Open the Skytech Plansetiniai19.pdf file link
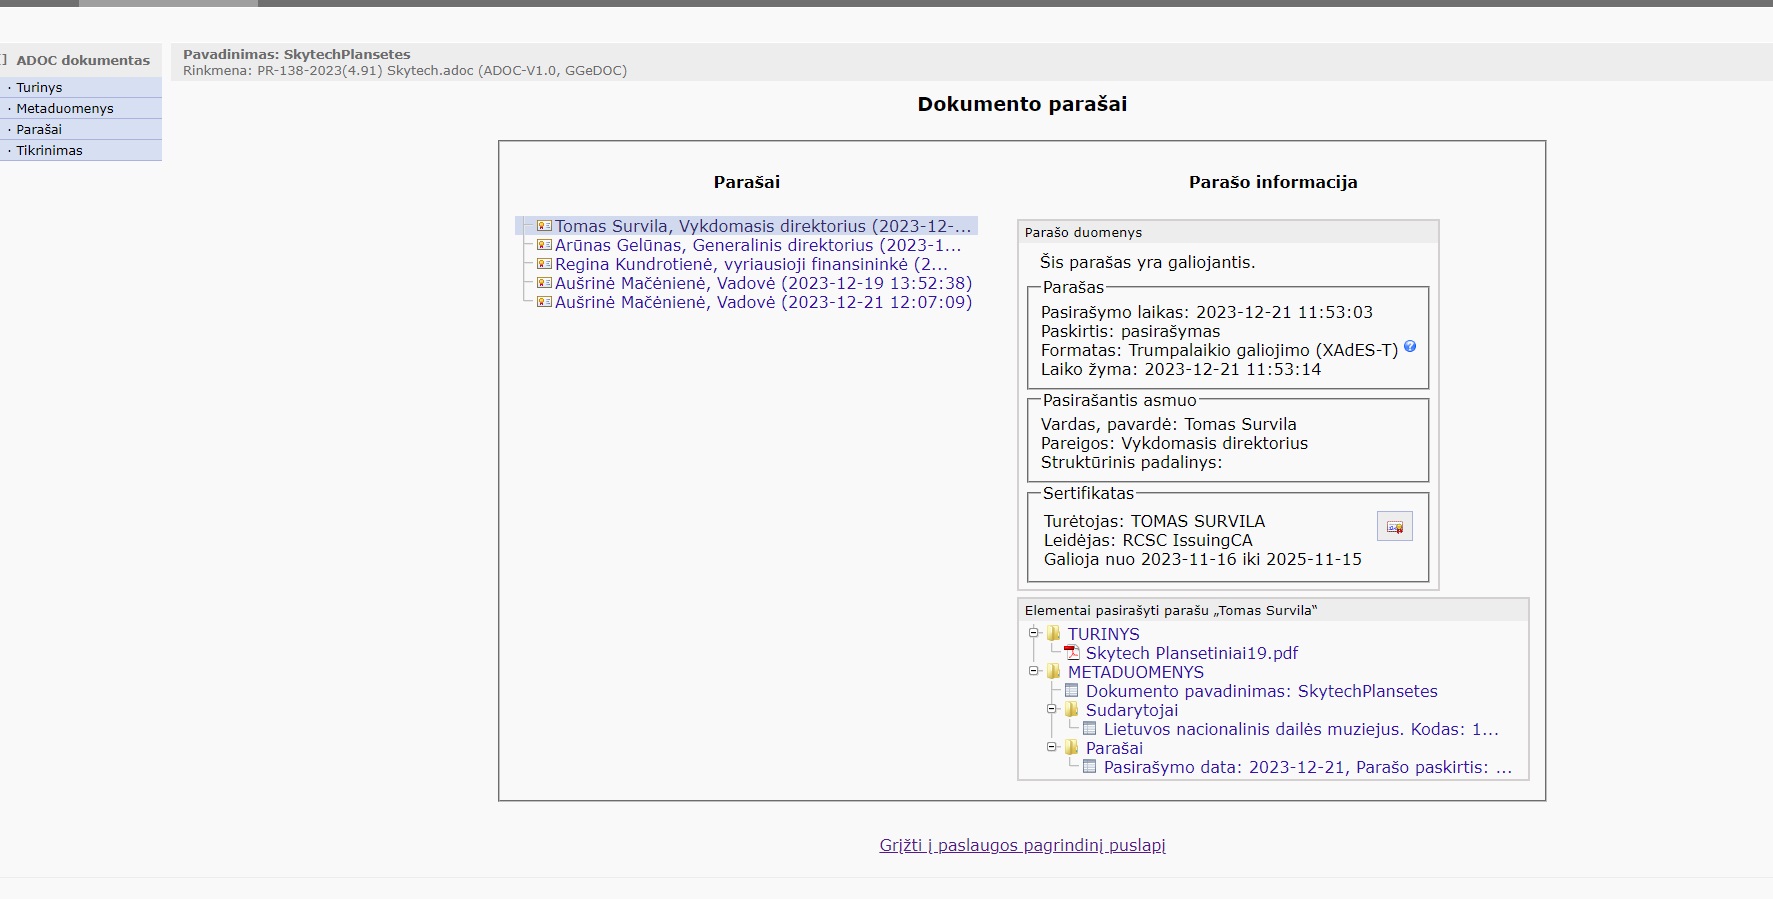This screenshot has width=1773, height=899. point(1191,653)
